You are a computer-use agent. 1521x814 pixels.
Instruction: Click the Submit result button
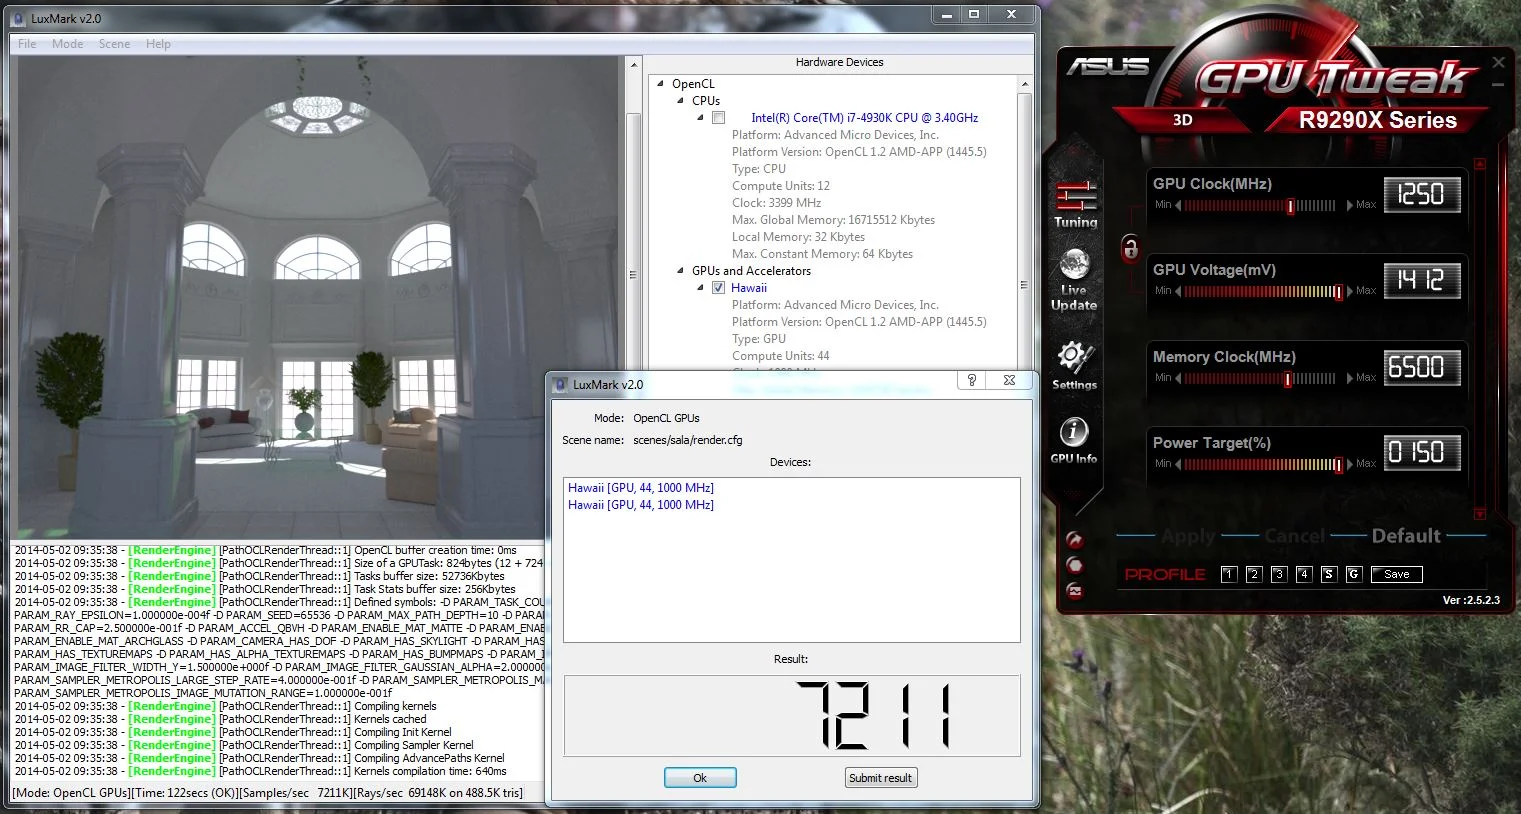point(880,778)
